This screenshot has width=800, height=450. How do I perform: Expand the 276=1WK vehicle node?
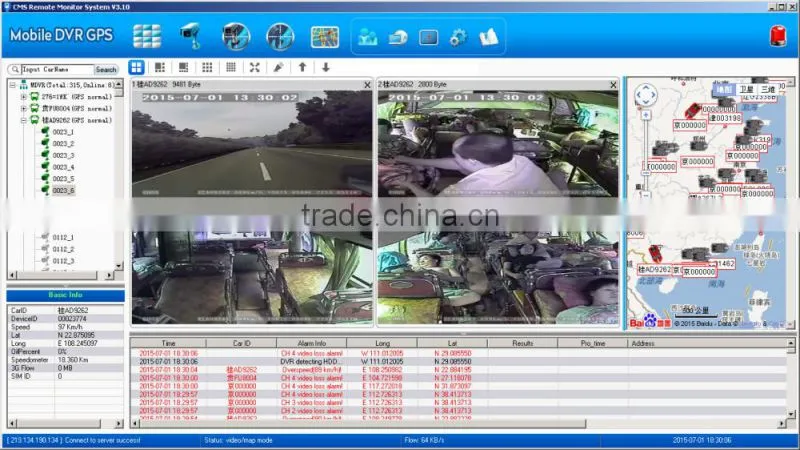coord(23,96)
